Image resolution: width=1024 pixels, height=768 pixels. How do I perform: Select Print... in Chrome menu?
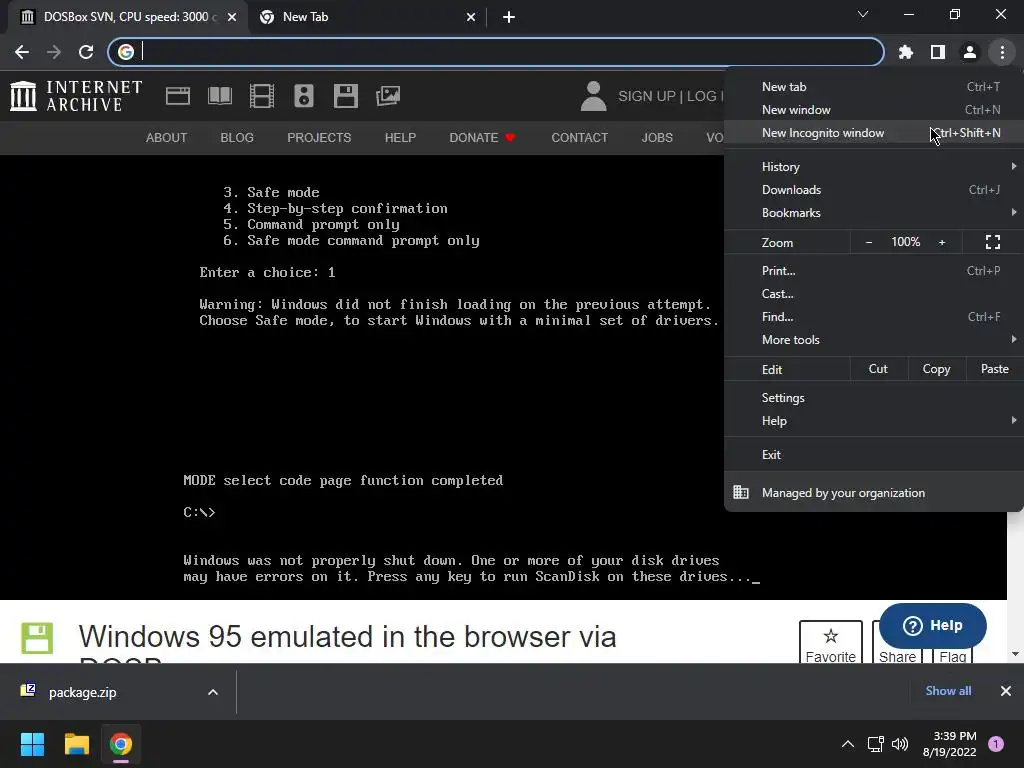(874, 270)
